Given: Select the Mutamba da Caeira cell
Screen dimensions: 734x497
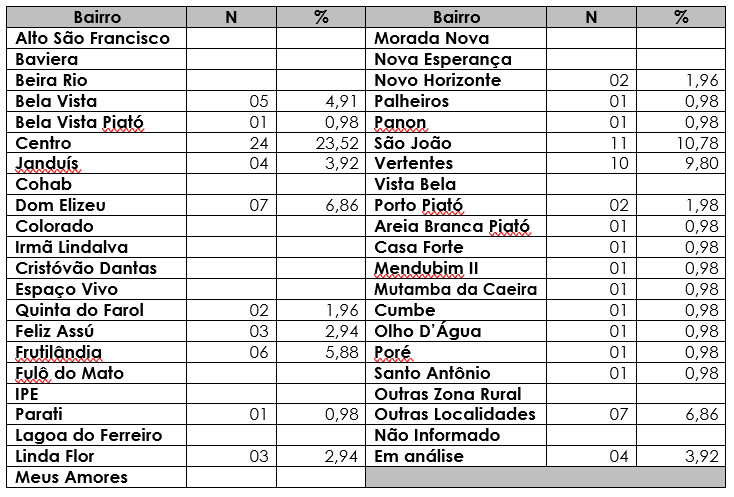Looking at the screenshot, I should (x=456, y=289).
